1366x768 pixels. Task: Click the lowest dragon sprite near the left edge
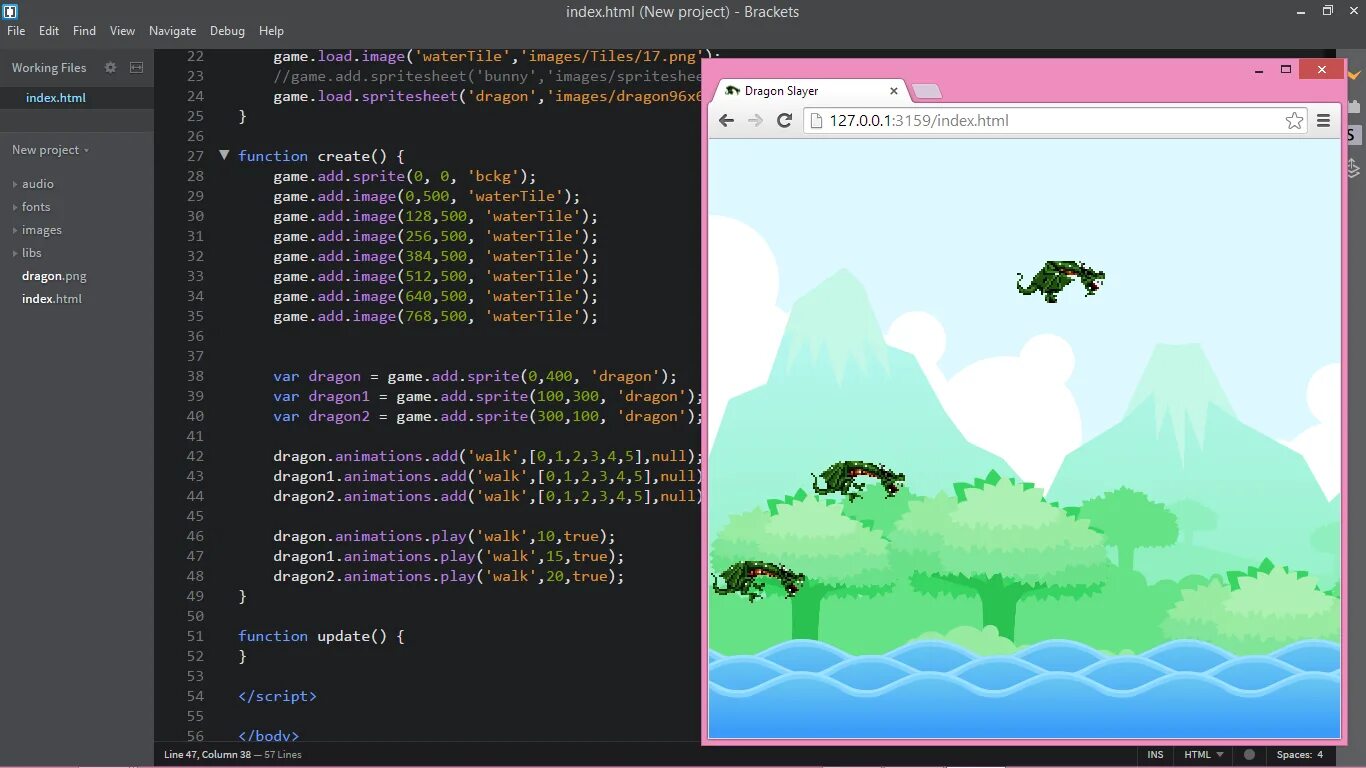(758, 580)
